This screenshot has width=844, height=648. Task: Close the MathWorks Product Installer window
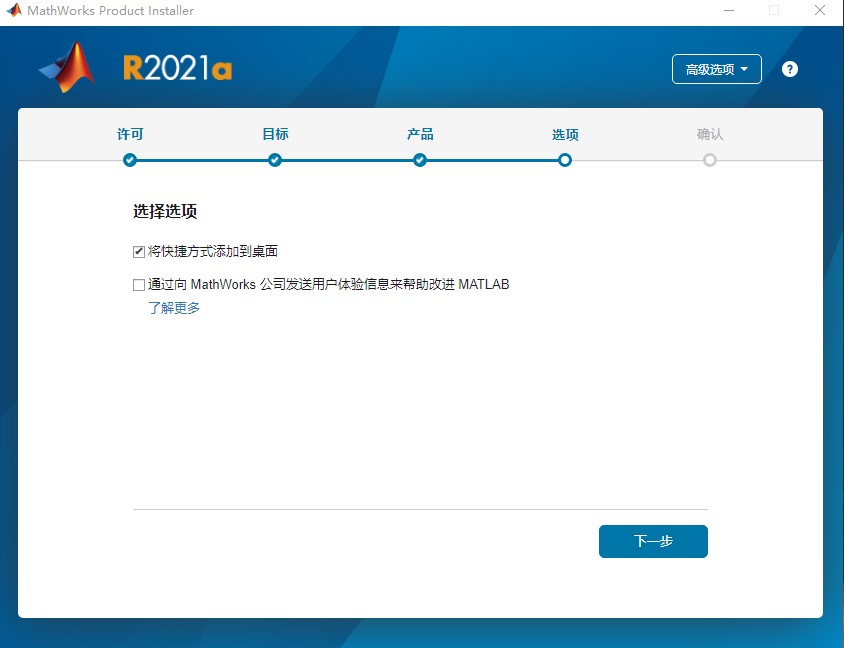pyautogui.click(x=820, y=11)
